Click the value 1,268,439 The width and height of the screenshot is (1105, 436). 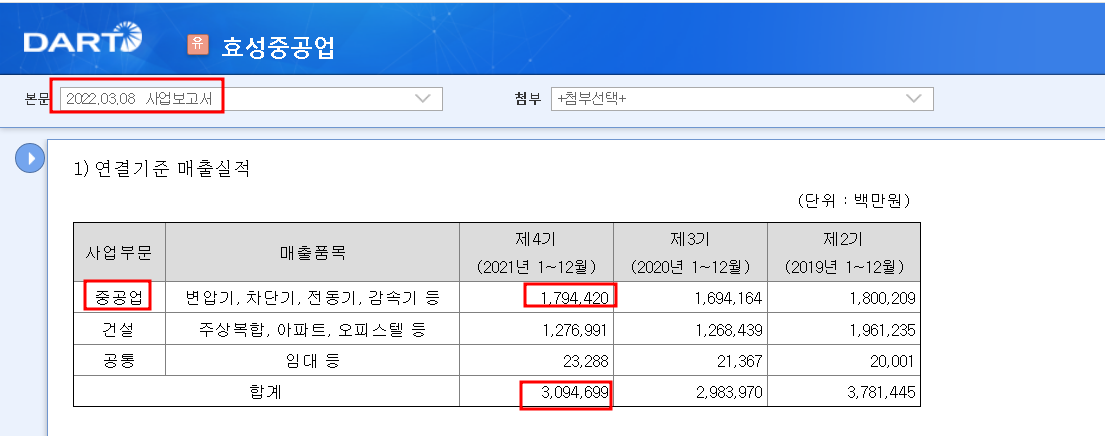727,330
